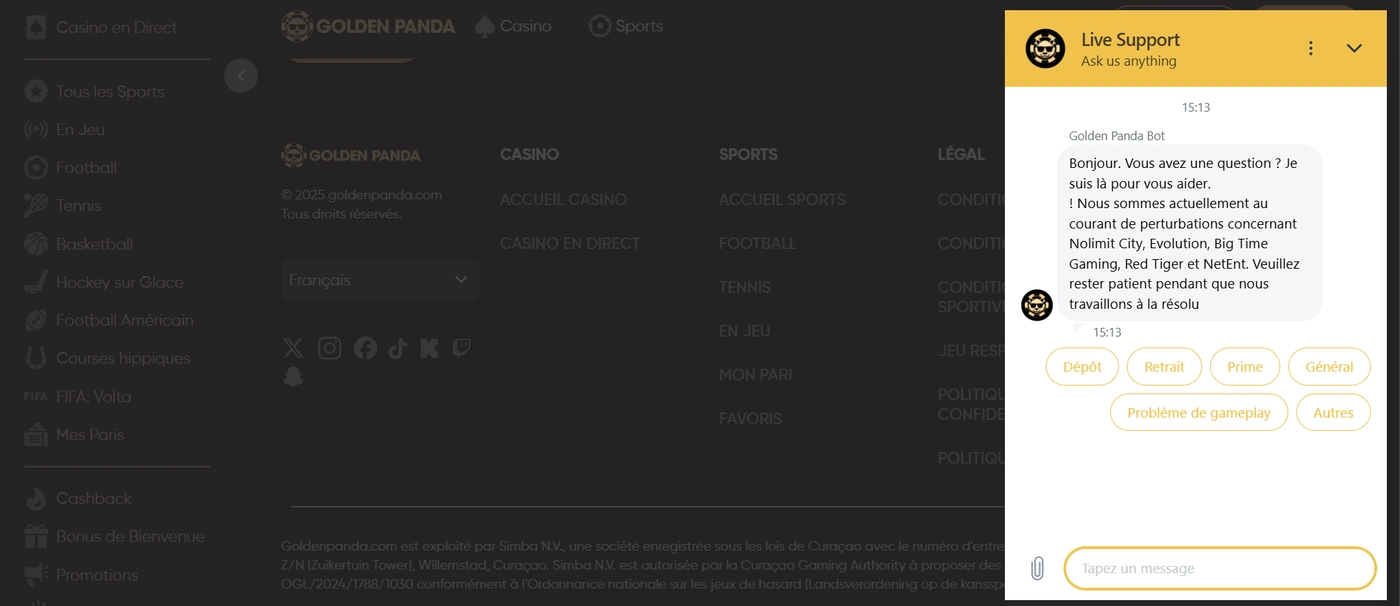Collapse the left sidebar with arrow button
This screenshot has height=606, width=1400.
tap(241, 76)
